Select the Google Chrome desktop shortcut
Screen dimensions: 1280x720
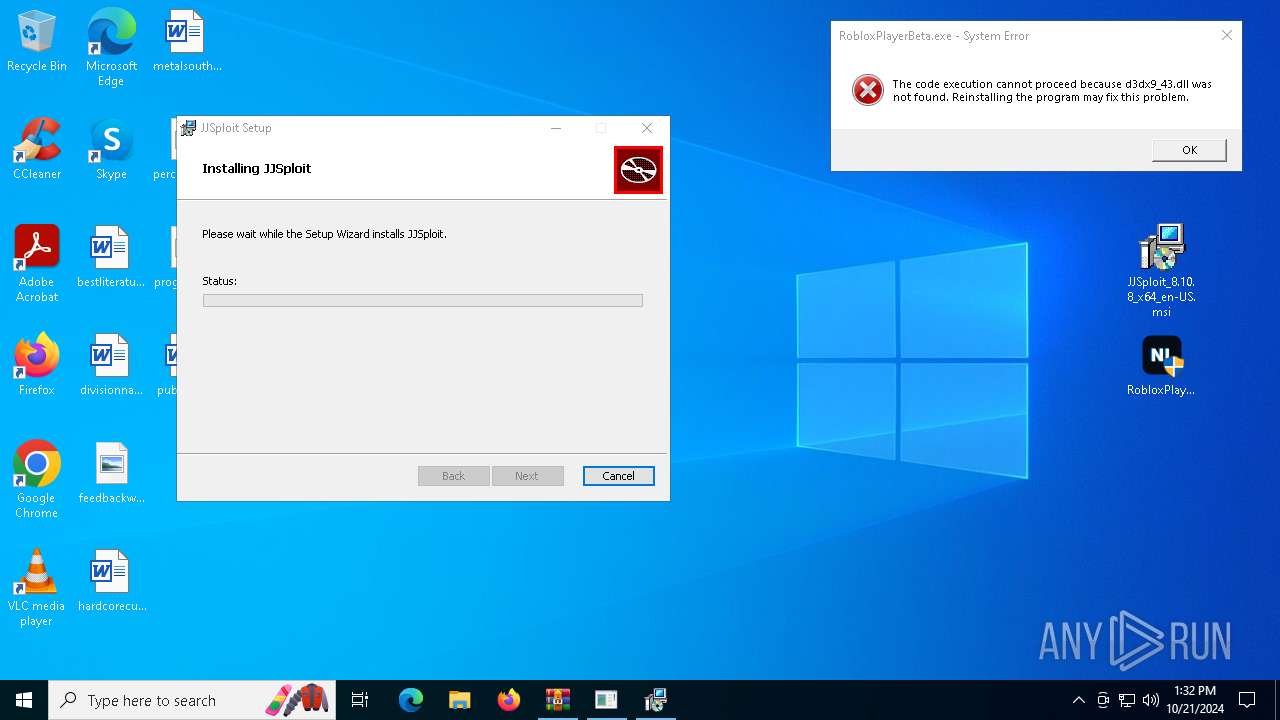pos(36,480)
